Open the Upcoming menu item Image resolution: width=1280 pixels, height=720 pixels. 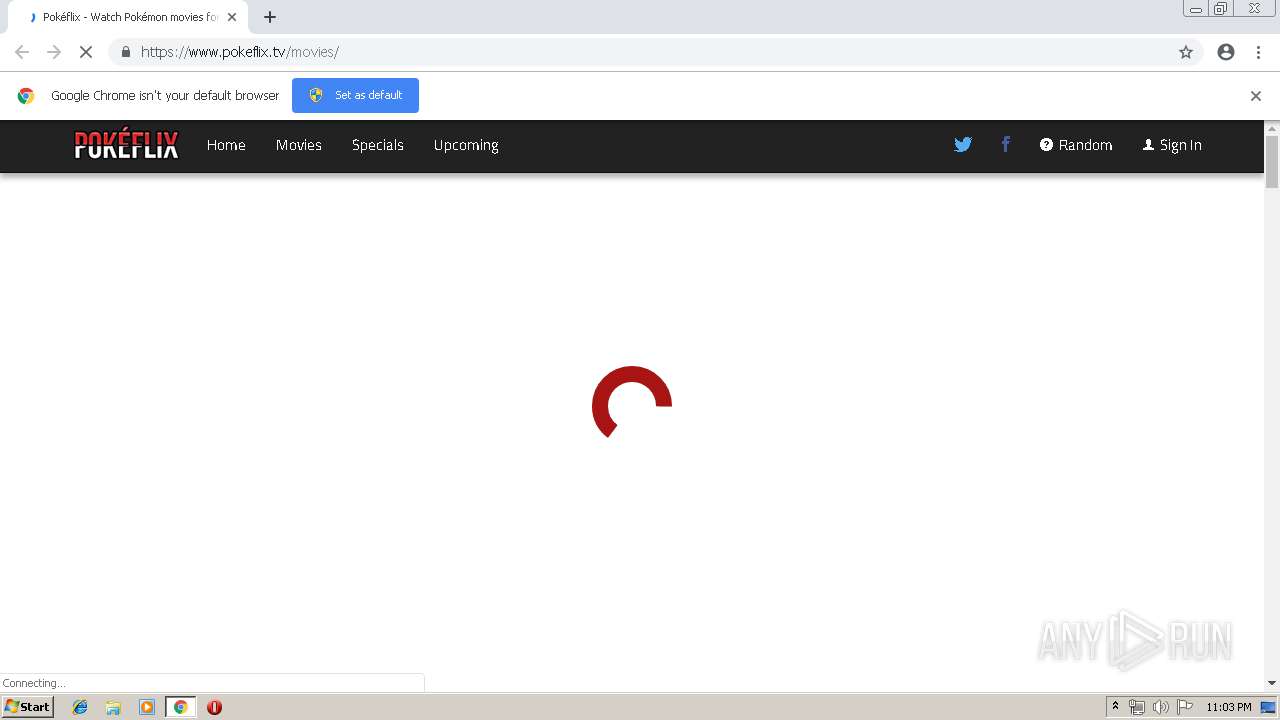point(466,145)
